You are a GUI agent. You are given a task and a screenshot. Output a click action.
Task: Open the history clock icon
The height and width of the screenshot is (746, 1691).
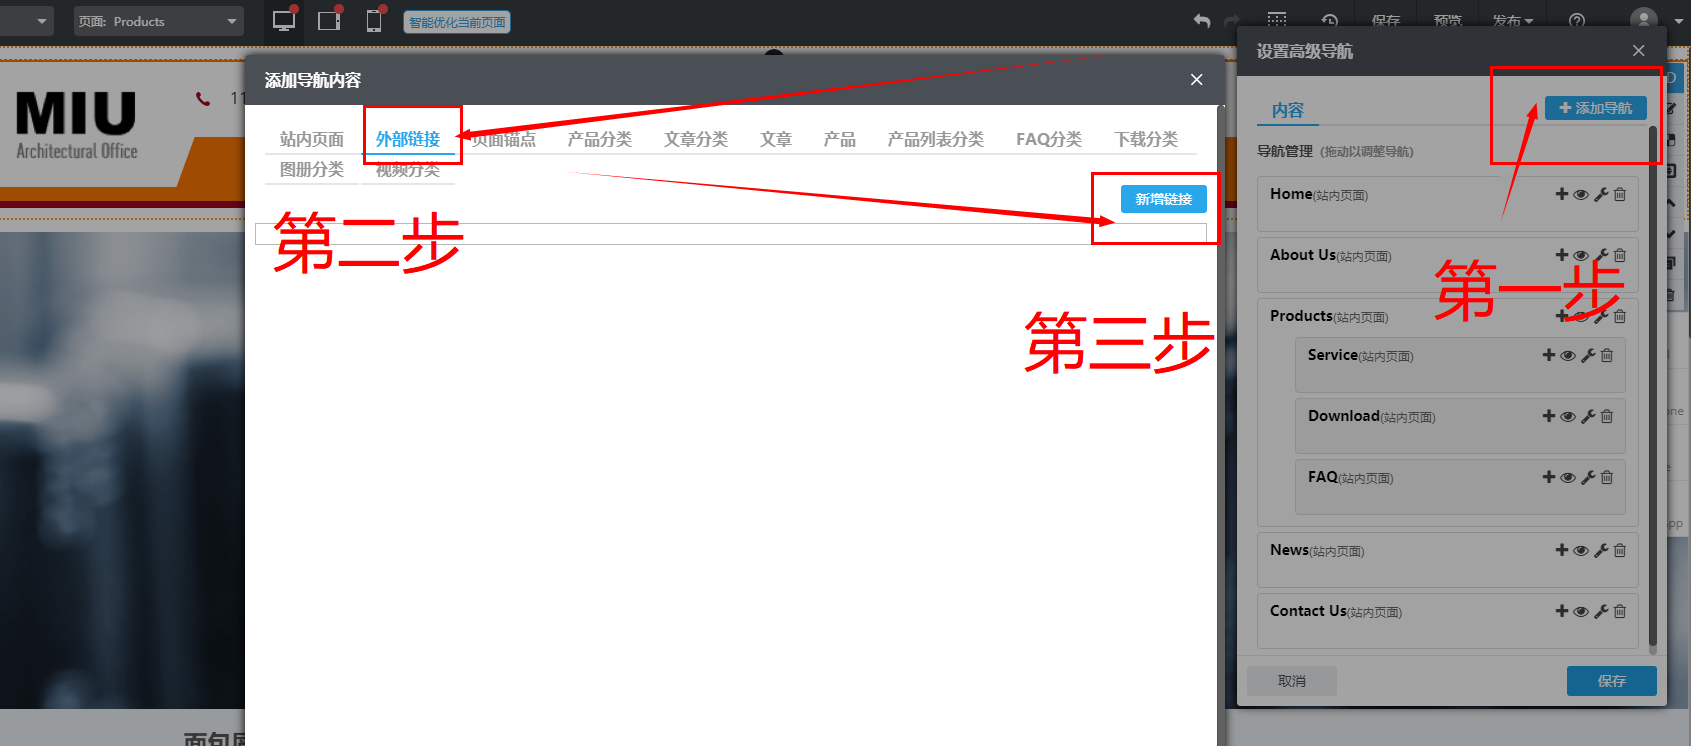tap(1329, 21)
